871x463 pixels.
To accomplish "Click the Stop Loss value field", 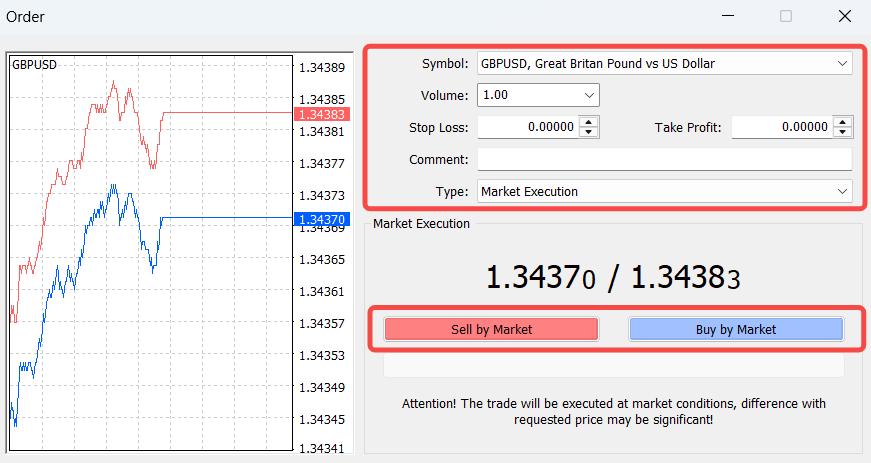I will click(527, 127).
